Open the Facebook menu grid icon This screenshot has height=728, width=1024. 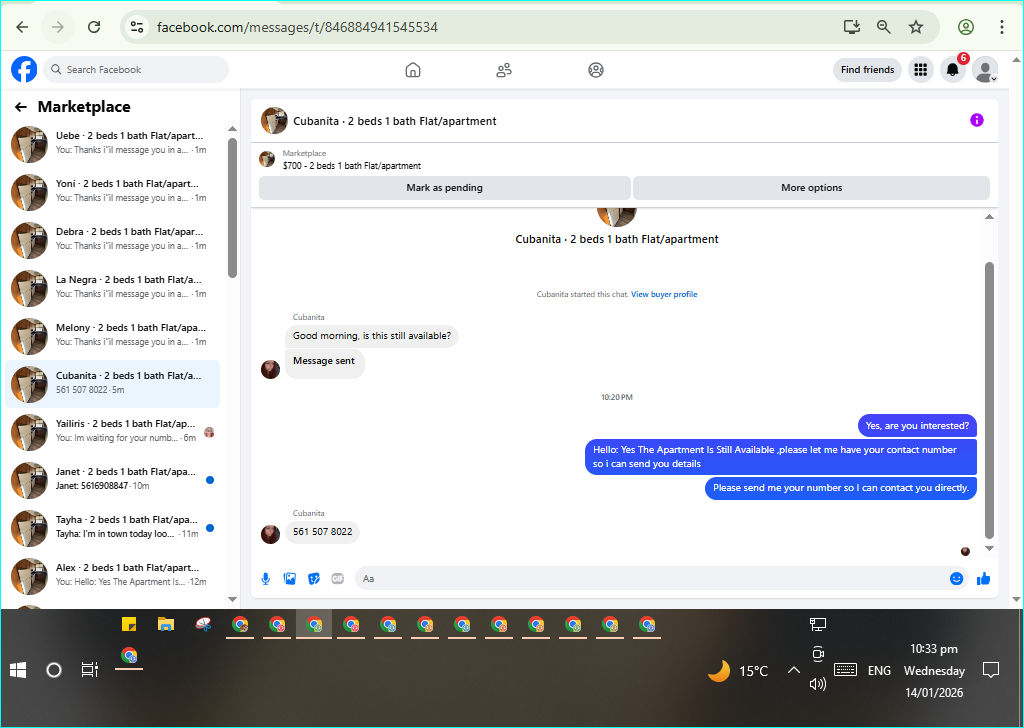point(920,69)
